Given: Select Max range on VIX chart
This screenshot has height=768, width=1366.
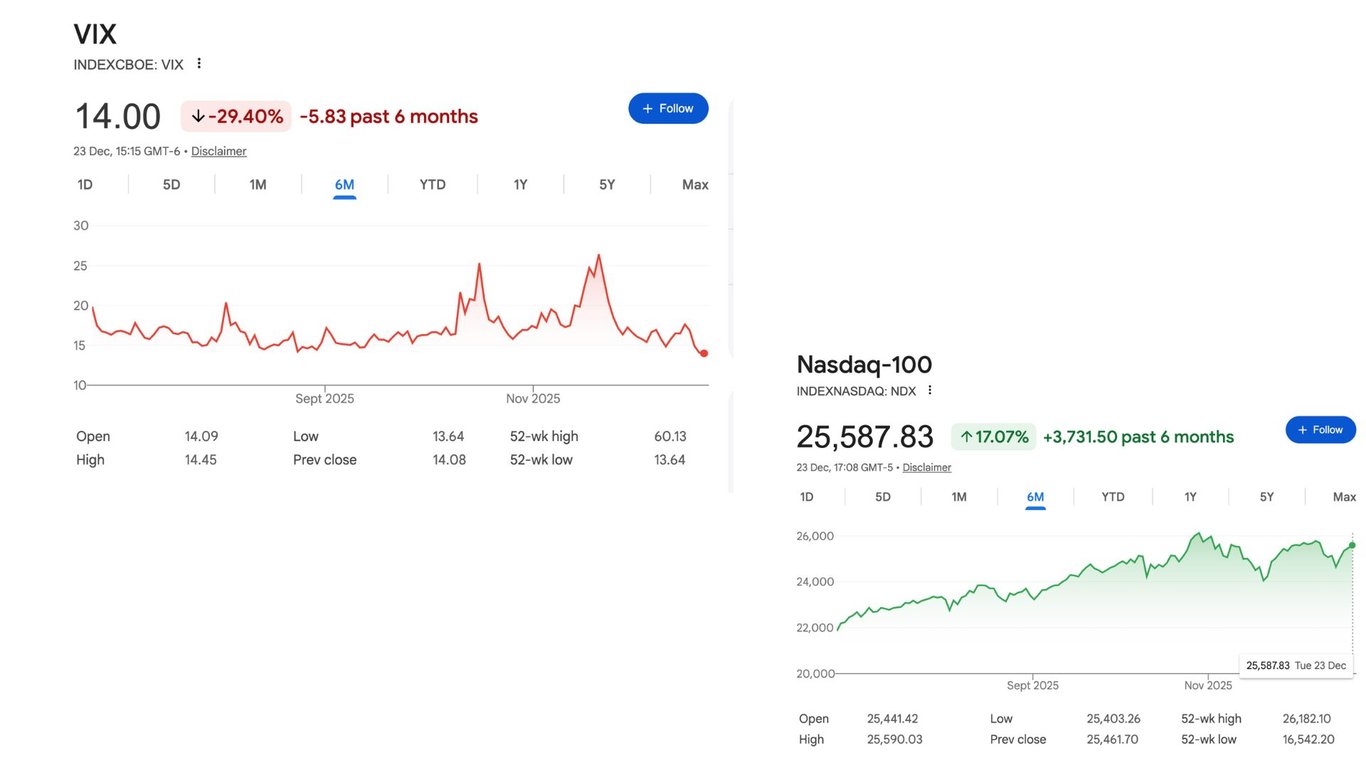Looking at the screenshot, I should point(695,185).
